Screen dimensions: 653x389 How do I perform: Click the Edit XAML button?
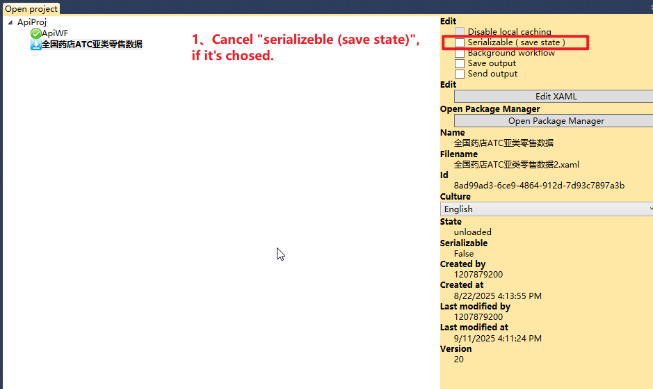(x=554, y=96)
